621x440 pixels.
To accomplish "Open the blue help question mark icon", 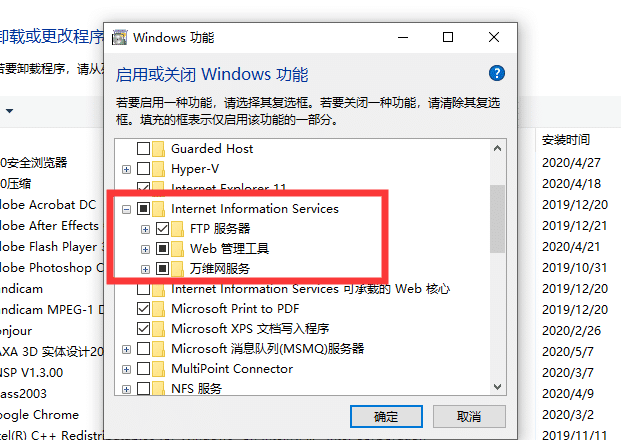I will [497, 73].
